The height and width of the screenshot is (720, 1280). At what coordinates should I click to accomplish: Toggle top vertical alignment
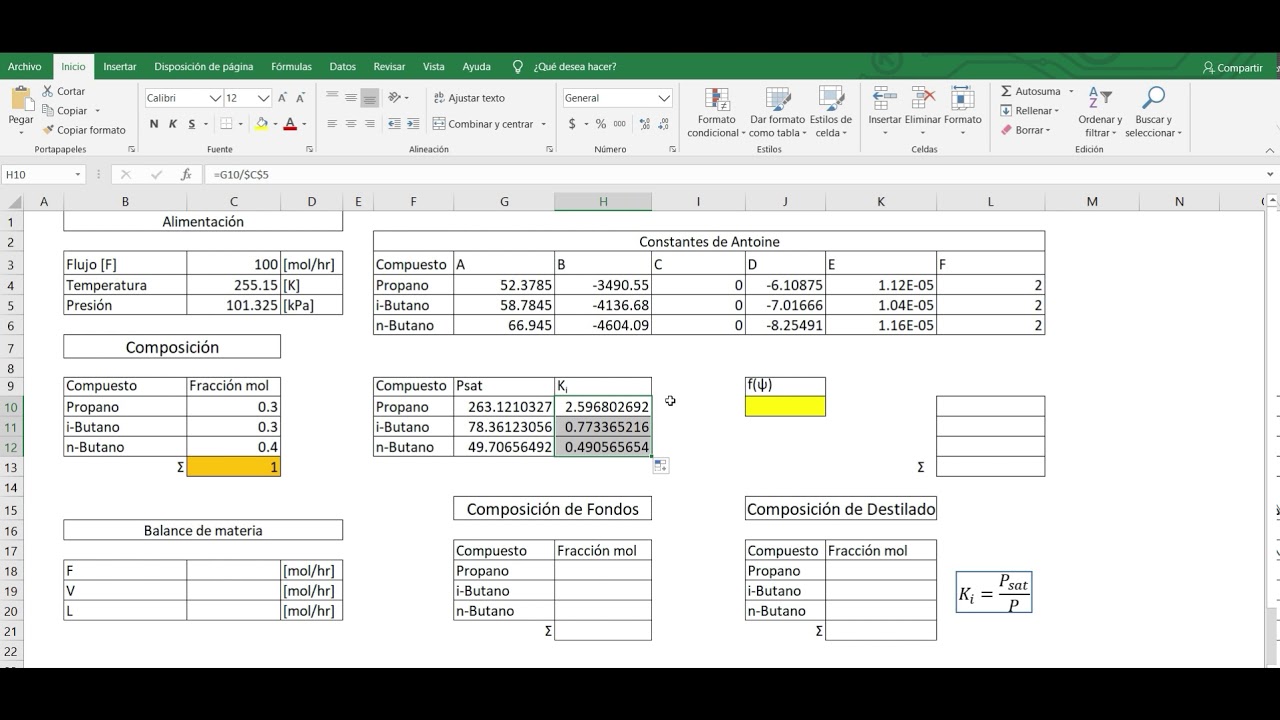[x=331, y=98]
